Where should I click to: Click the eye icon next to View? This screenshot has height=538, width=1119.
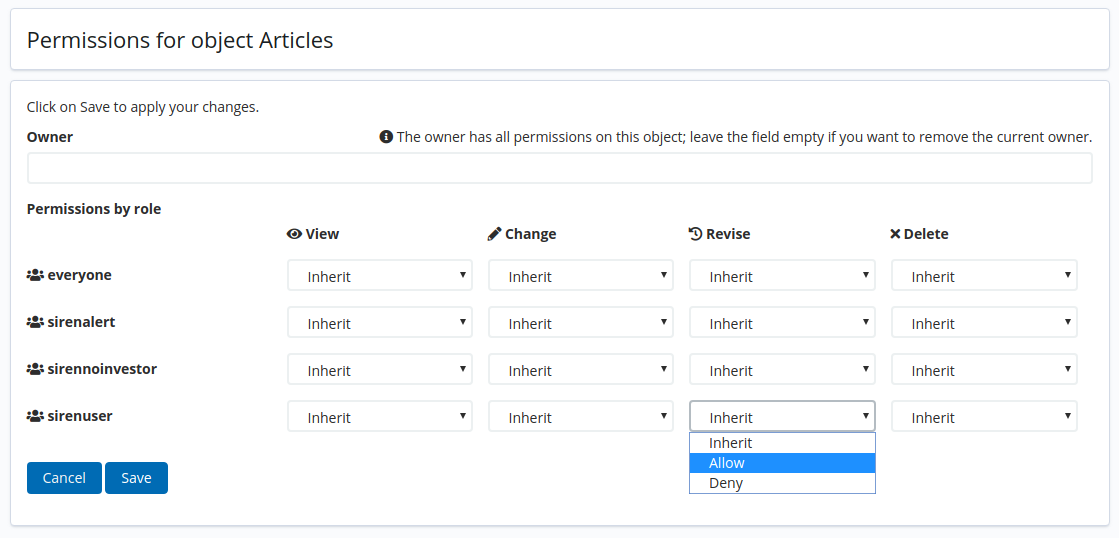tap(294, 234)
